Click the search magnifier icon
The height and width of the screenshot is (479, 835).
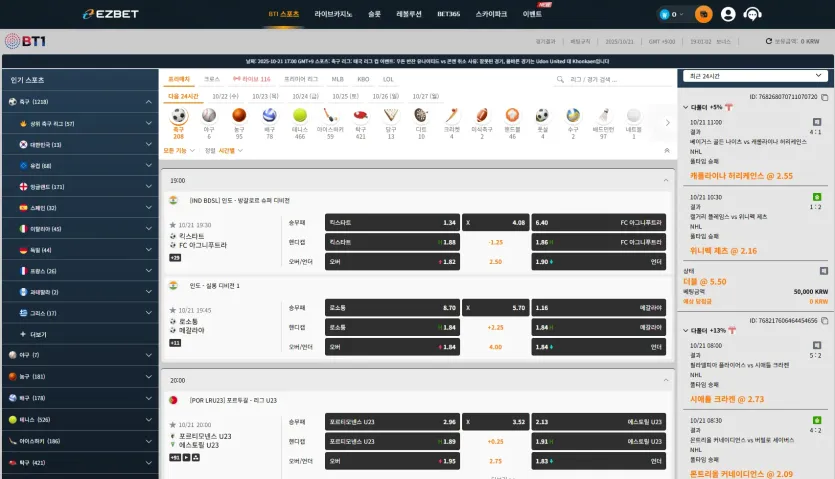pos(560,79)
